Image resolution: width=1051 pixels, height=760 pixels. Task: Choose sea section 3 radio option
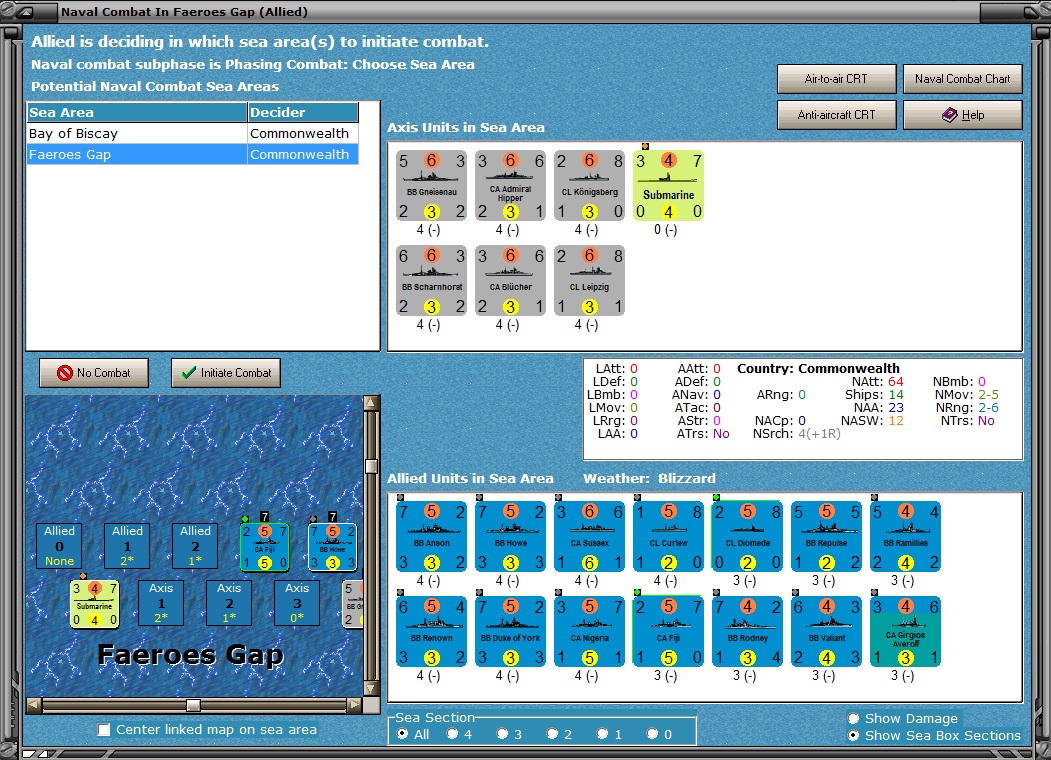point(502,734)
